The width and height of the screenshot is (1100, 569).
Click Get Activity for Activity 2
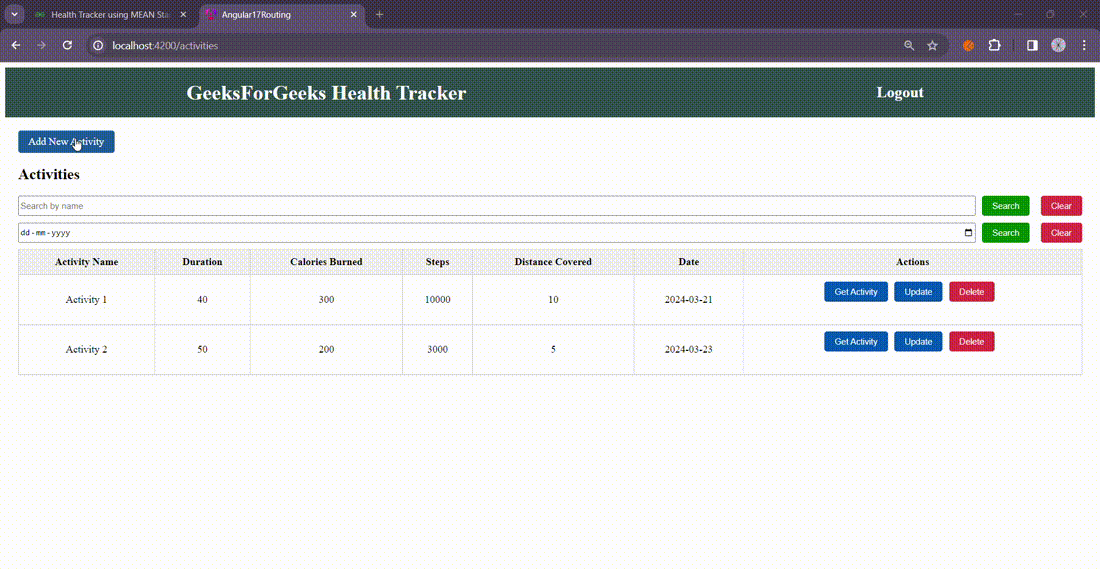click(x=856, y=342)
